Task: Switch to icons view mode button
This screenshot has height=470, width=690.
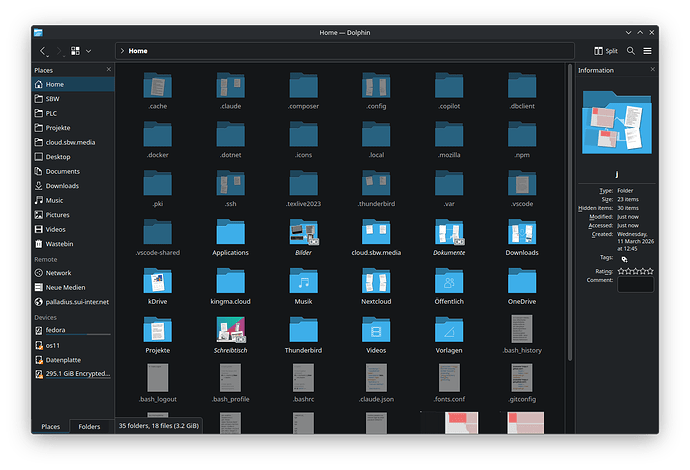Action: coord(76,51)
